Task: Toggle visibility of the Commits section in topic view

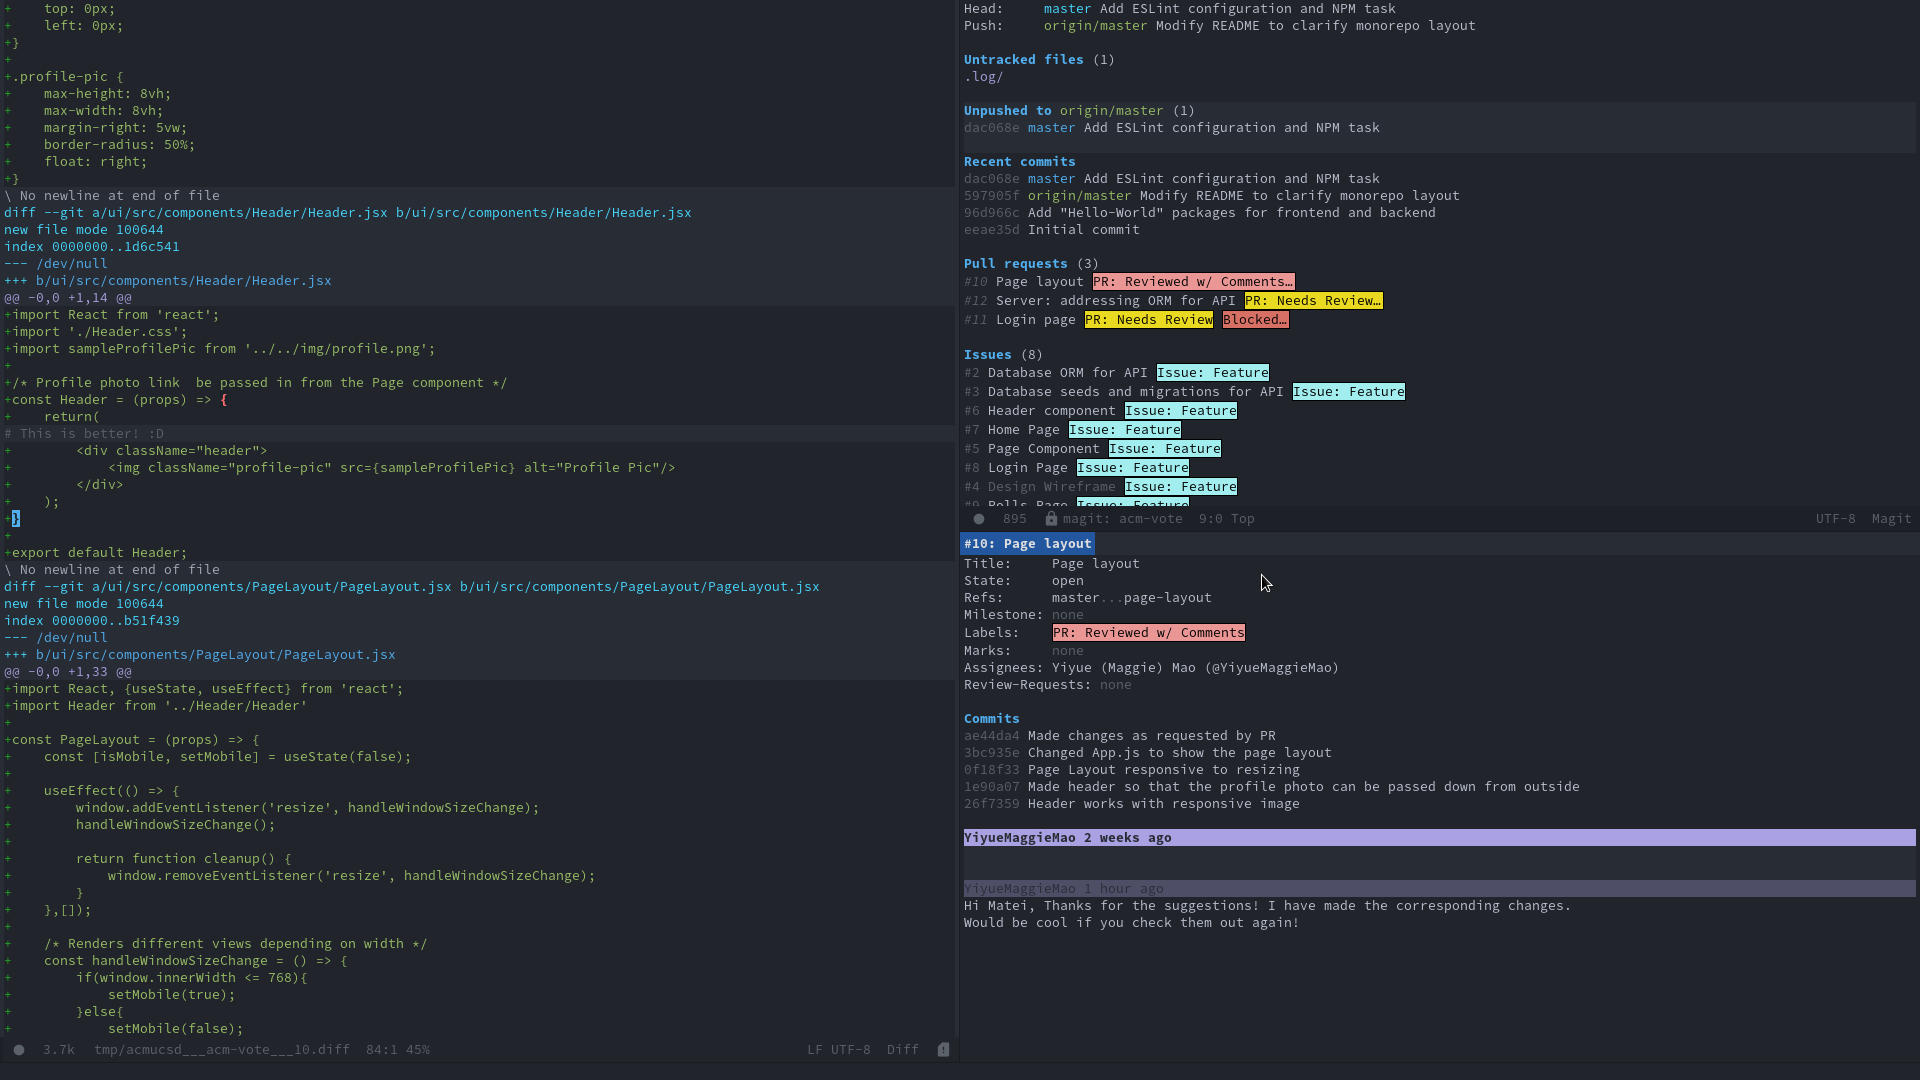Action: (991, 718)
